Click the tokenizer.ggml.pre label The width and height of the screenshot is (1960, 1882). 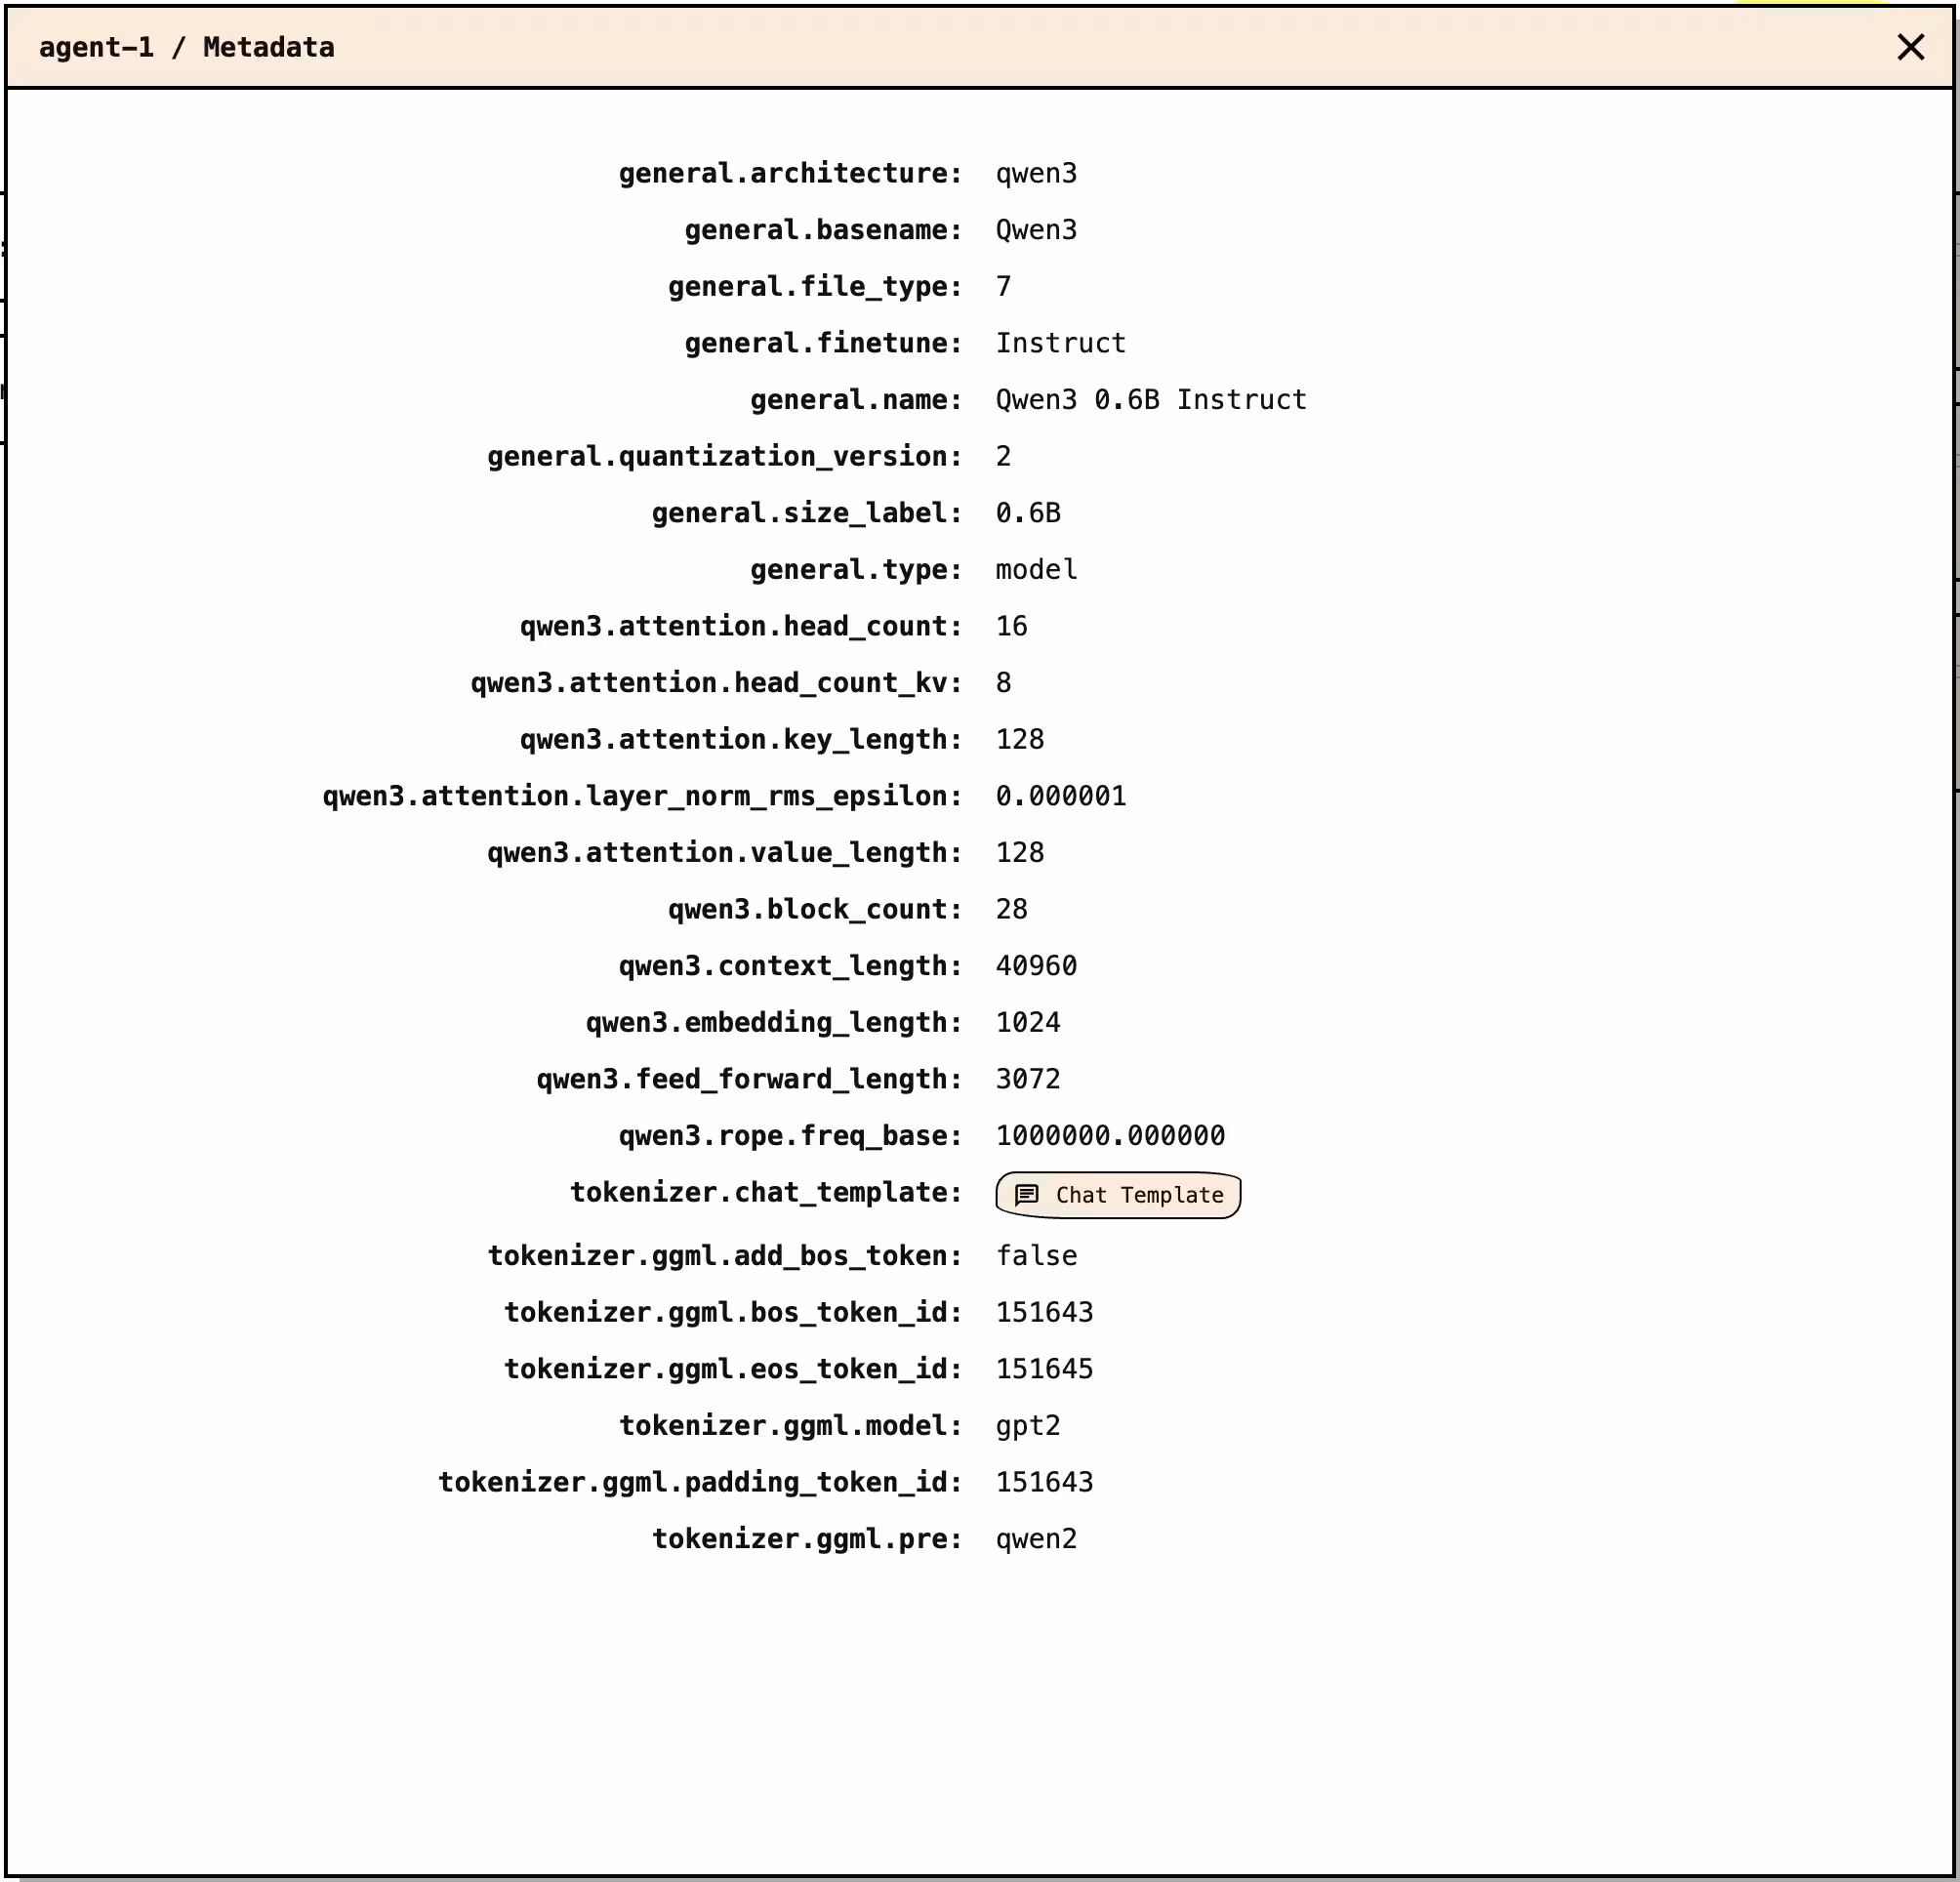[807, 1540]
